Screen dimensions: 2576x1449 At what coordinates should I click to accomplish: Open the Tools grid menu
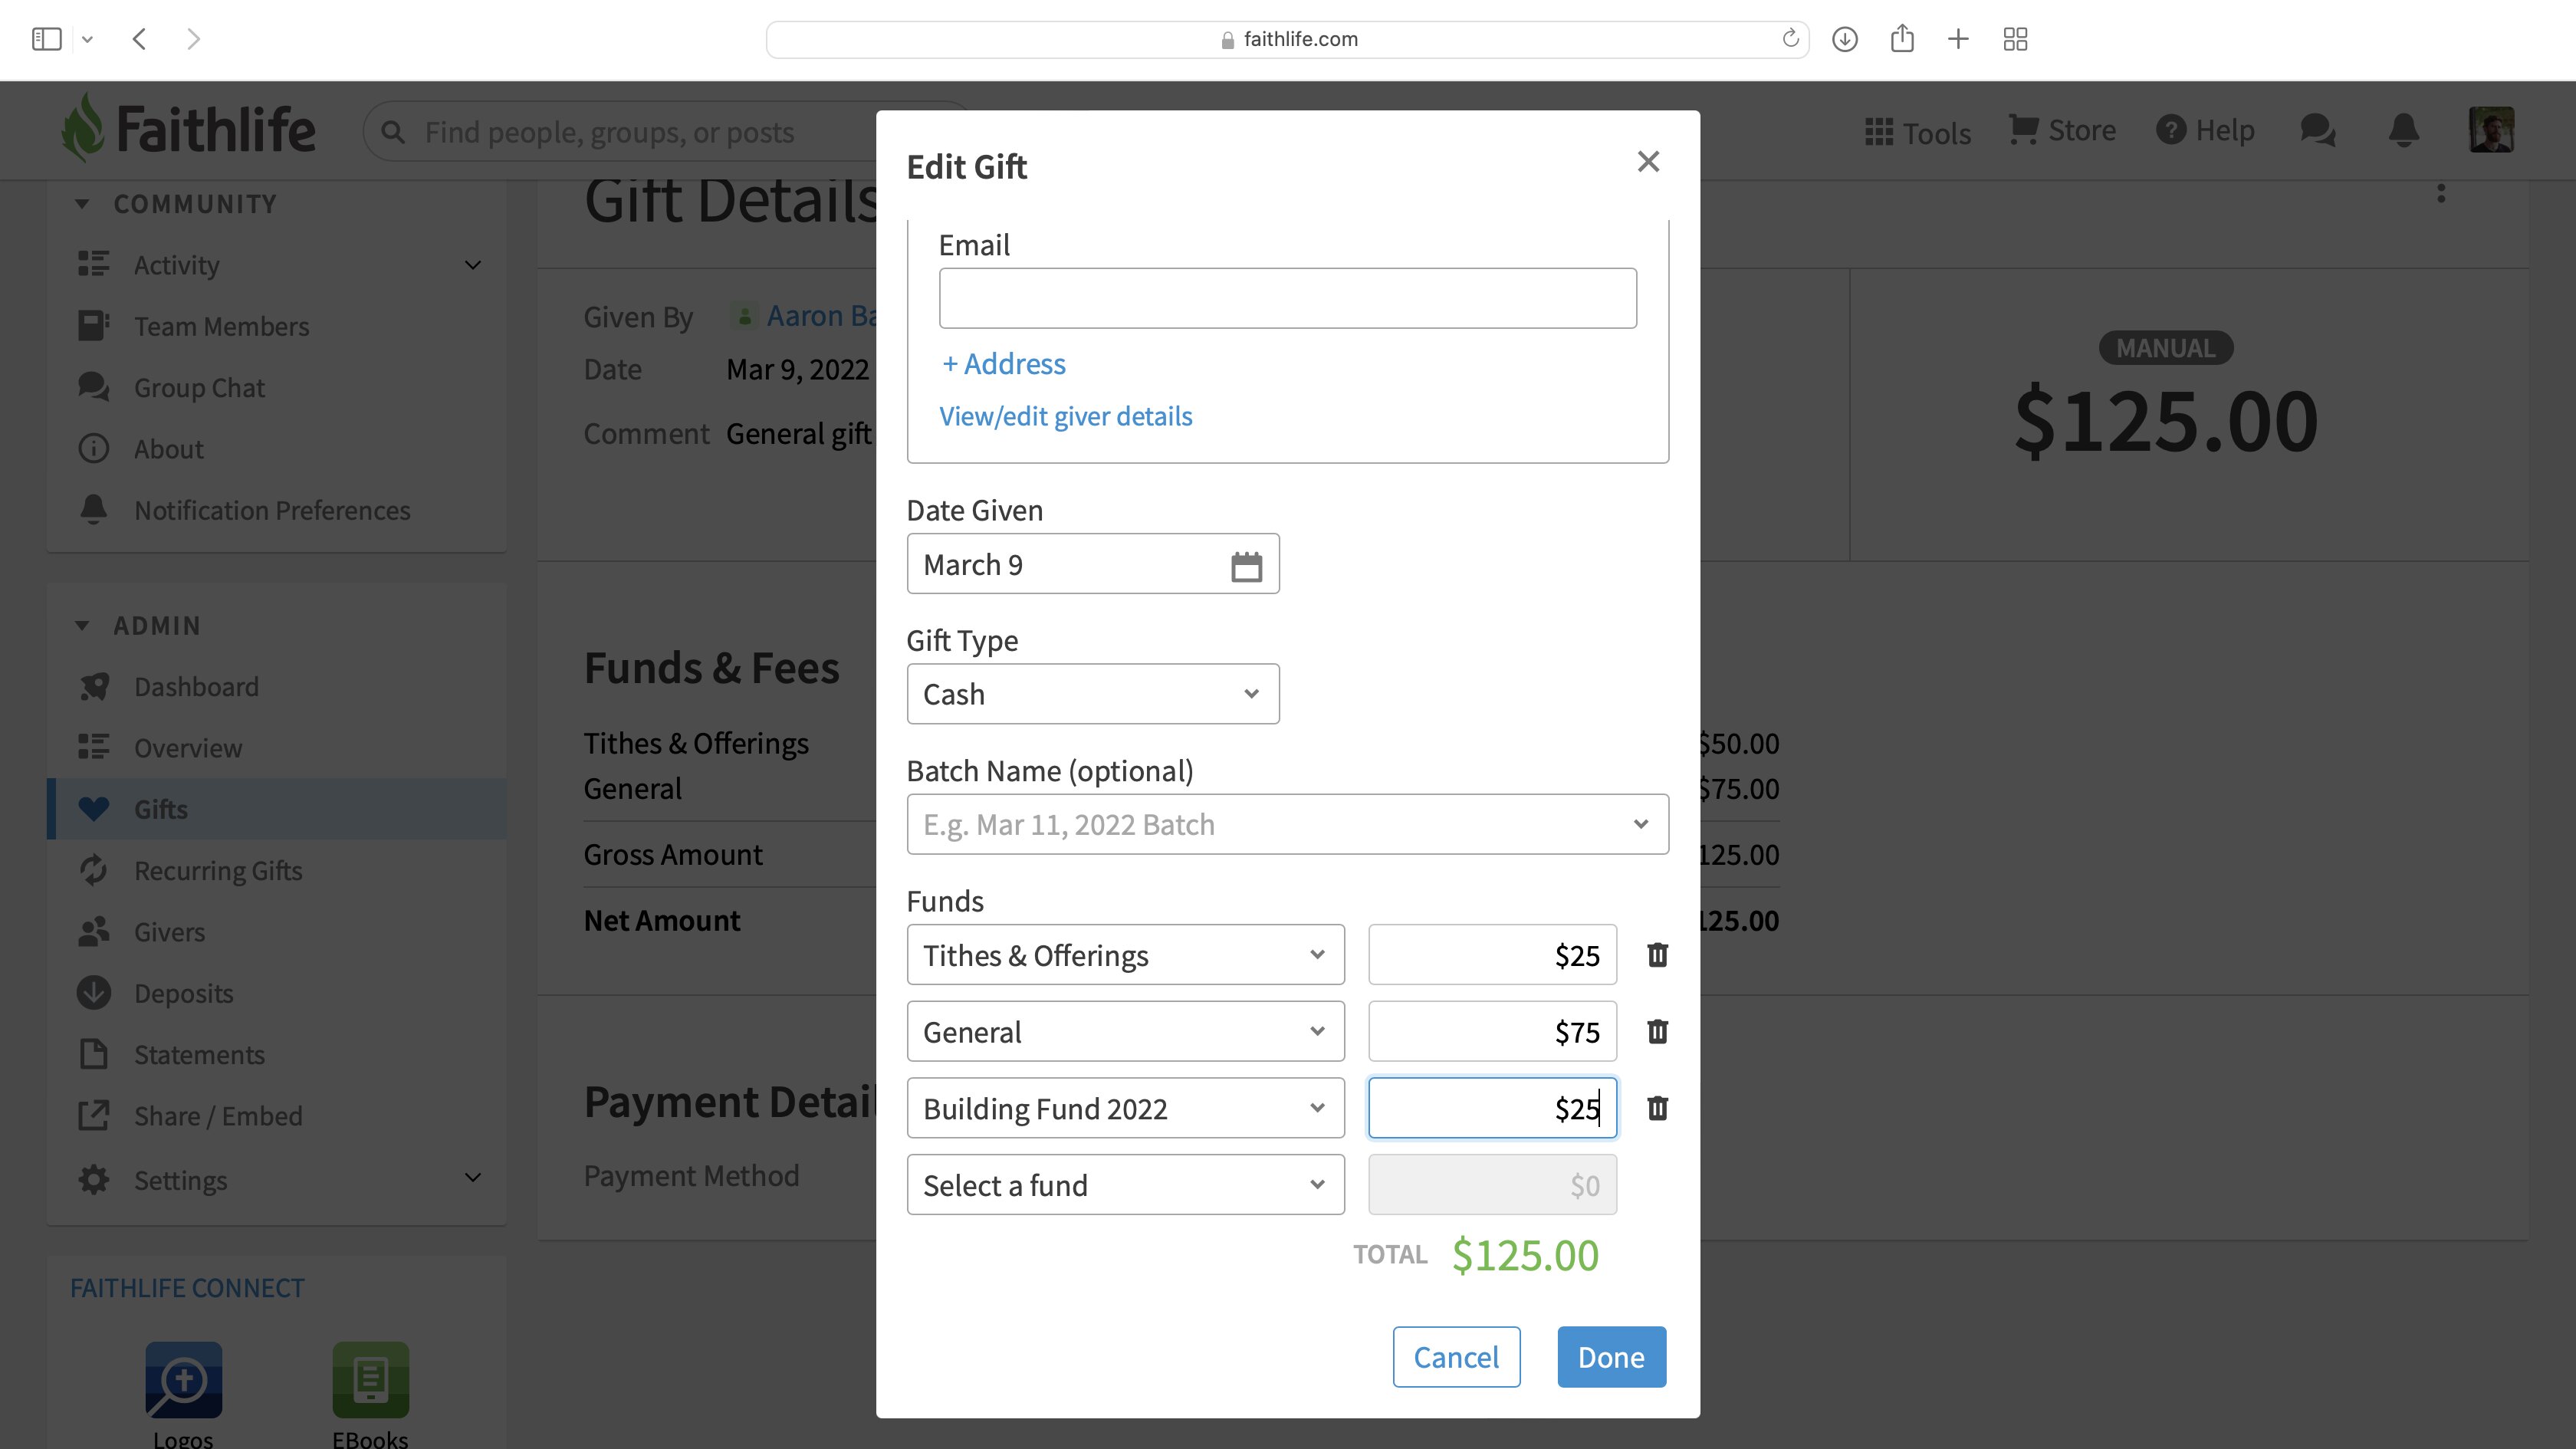1917,132
